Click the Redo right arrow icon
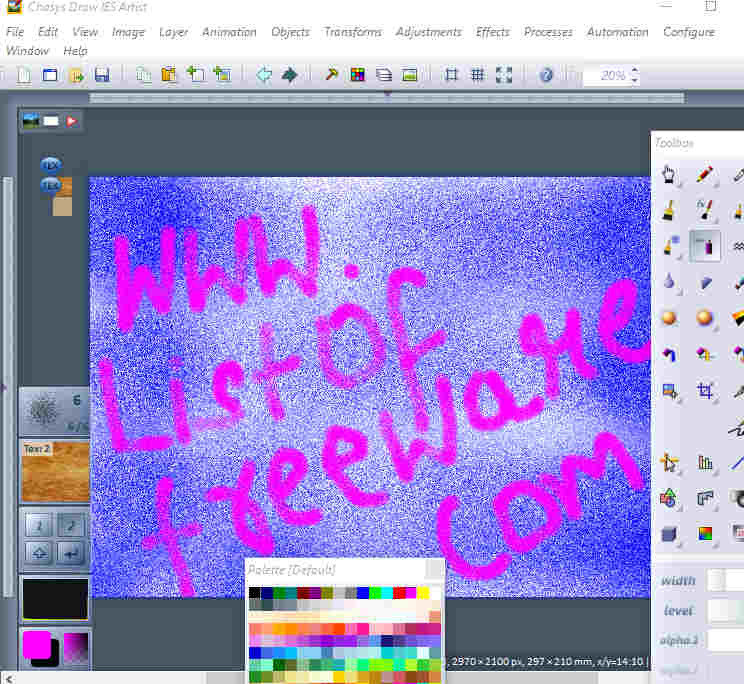Image resolution: width=744 pixels, height=684 pixels. tap(289, 75)
